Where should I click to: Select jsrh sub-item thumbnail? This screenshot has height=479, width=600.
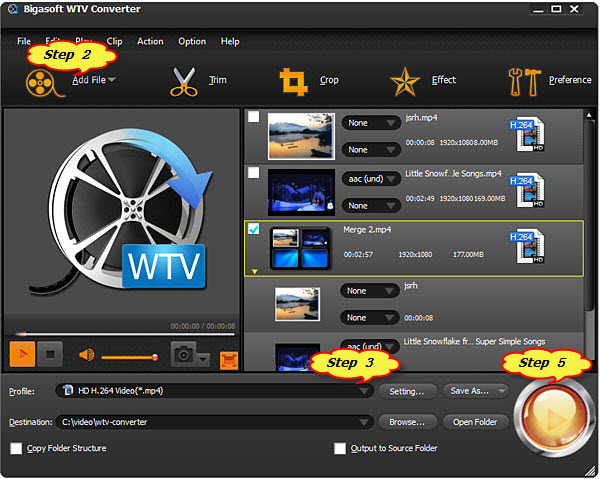[x=297, y=304]
